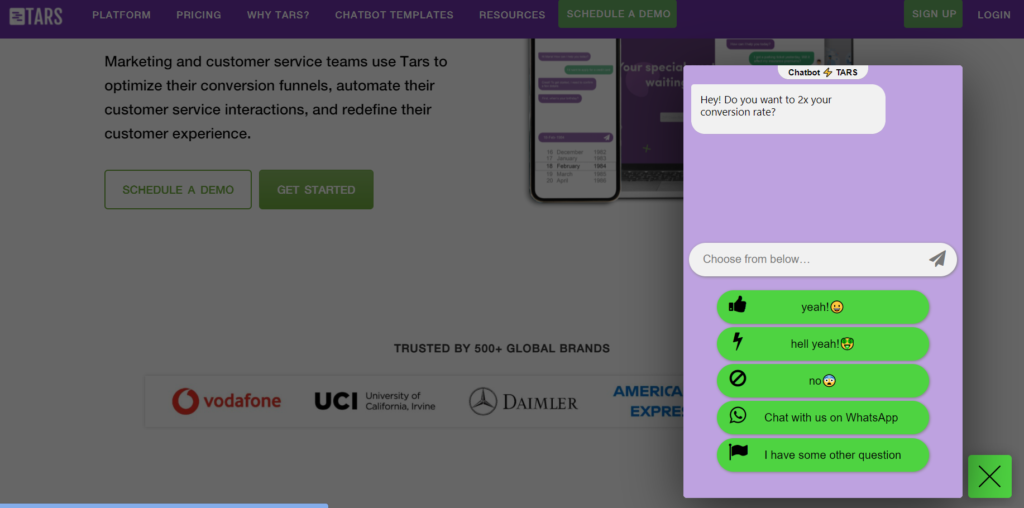Screen dimensions: 1024x508
Task: Click the outlined Schedule a Demo button
Action: (x=178, y=189)
